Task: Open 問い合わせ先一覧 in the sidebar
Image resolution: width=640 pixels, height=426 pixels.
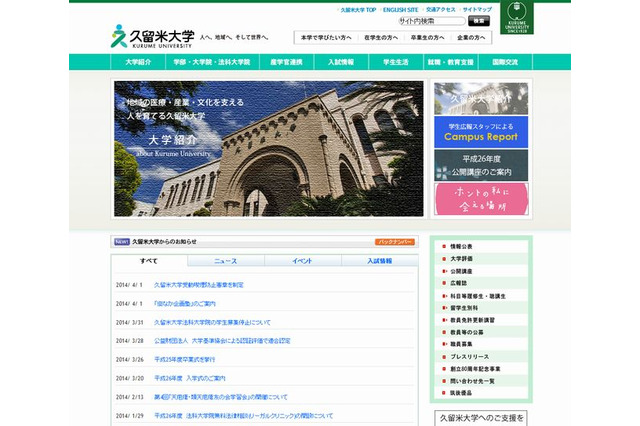Action: (472, 381)
